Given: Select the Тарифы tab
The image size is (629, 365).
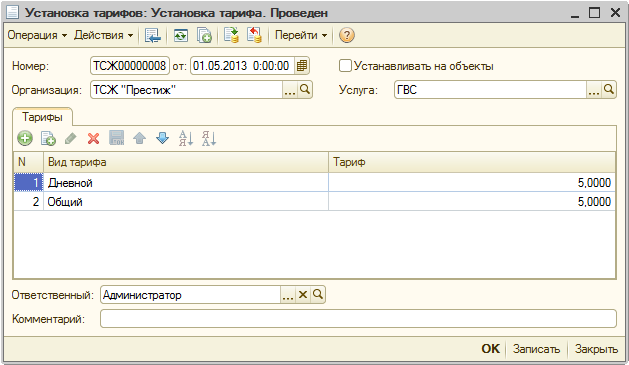Looking at the screenshot, I should tap(43, 117).
